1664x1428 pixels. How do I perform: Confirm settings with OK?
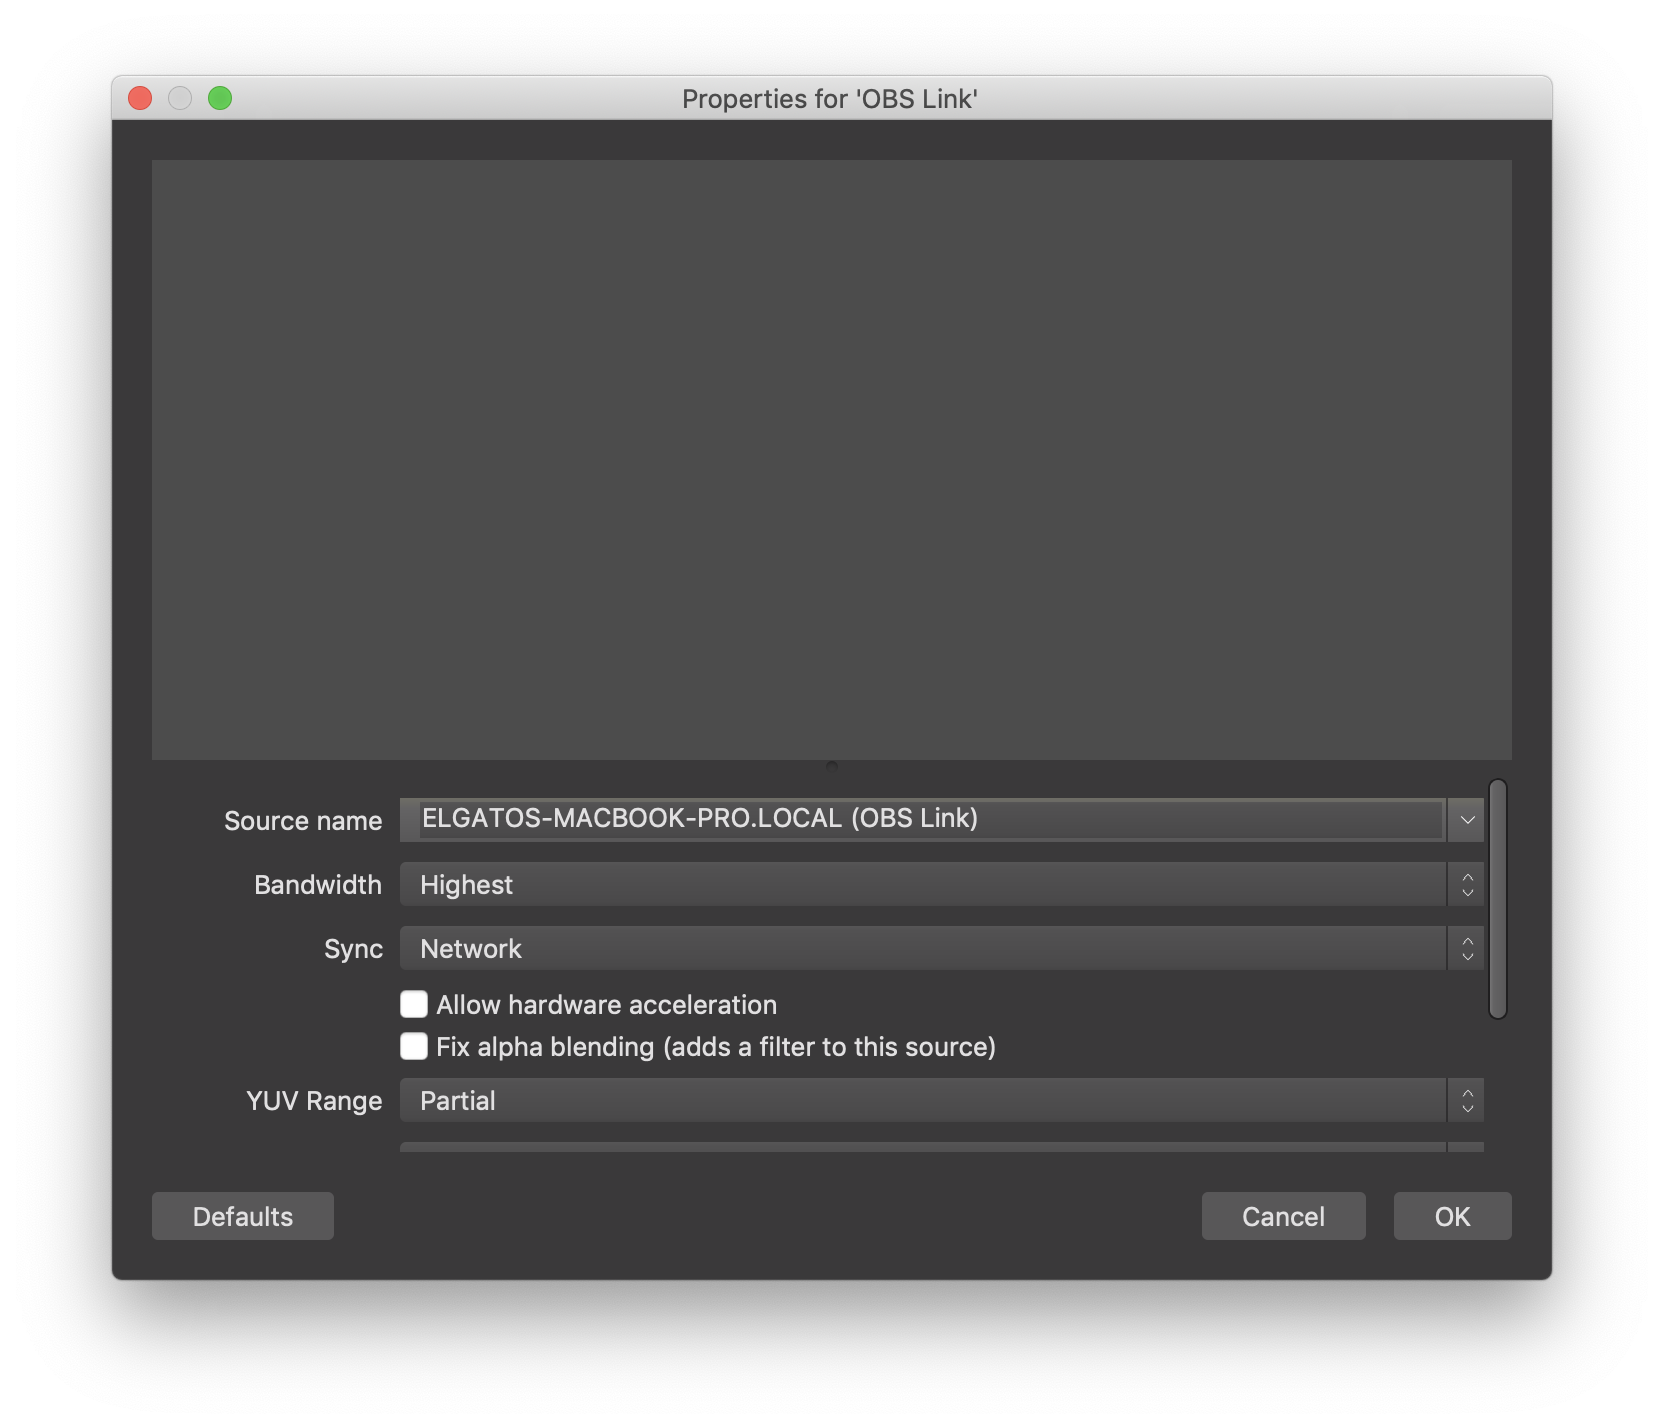(1452, 1216)
